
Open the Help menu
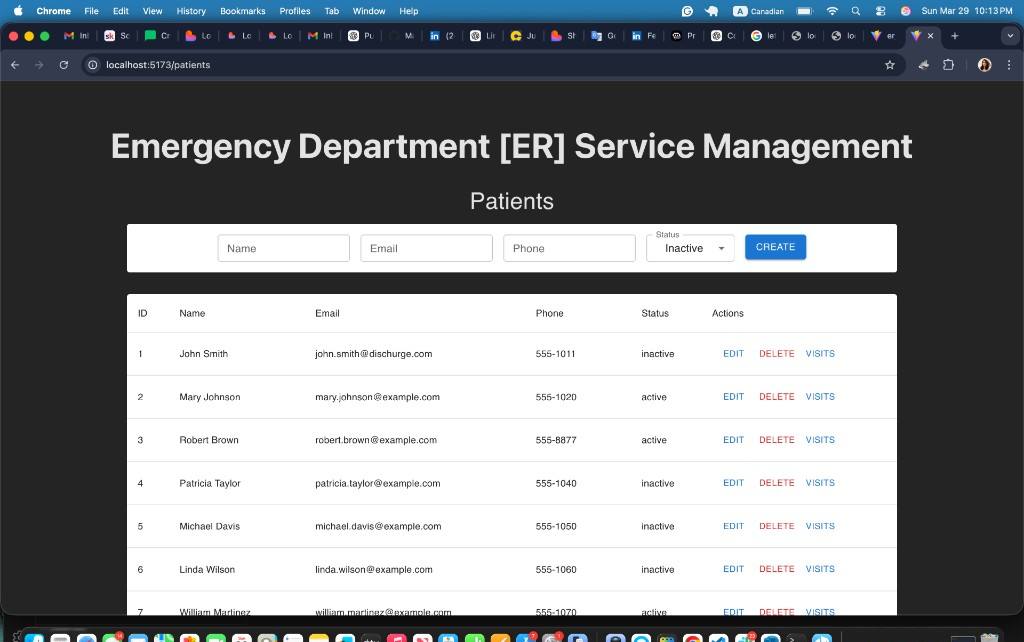tap(409, 11)
